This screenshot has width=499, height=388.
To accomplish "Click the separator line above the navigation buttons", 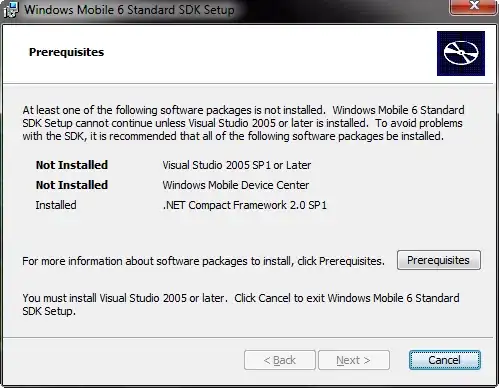I will [248, 337].
